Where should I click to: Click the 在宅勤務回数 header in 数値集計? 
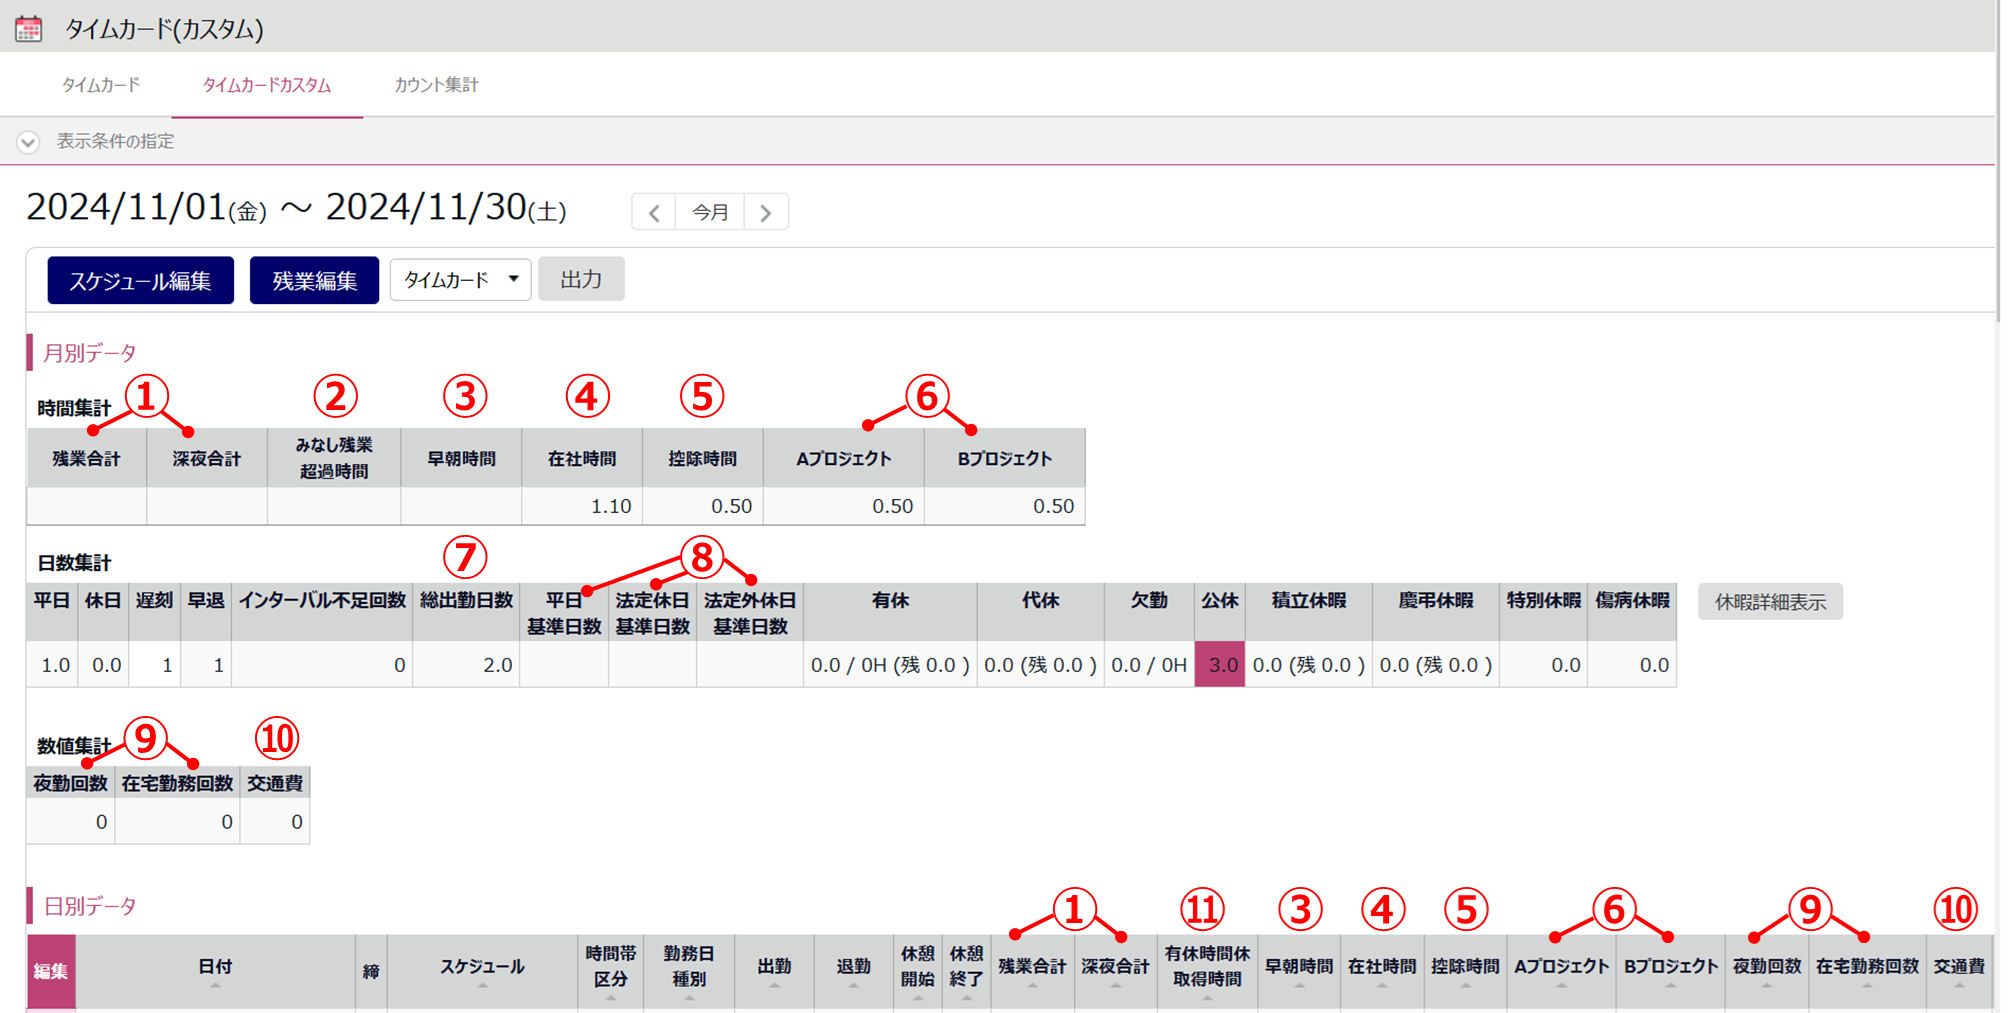177,784
